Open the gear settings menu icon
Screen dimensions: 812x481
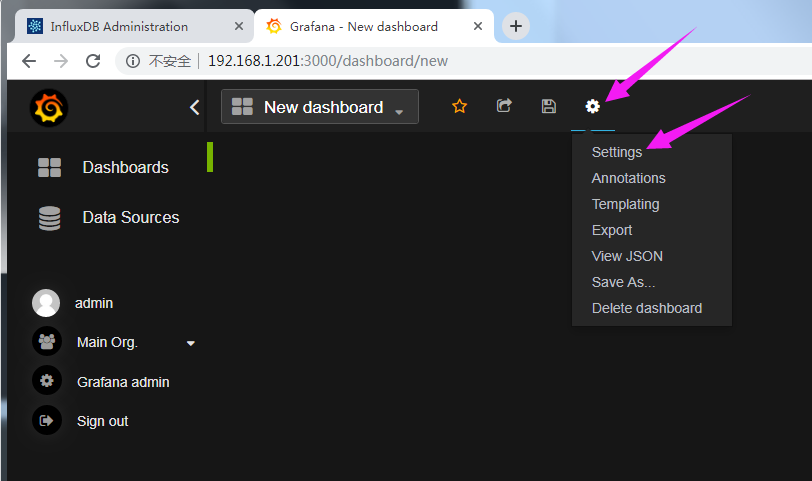pyautogui.click(x=592, y=106)
